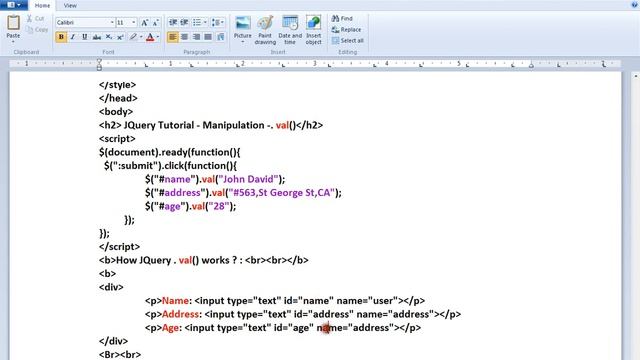
Task: Click the right indent marker on ruler
Action: pos(531,65)
